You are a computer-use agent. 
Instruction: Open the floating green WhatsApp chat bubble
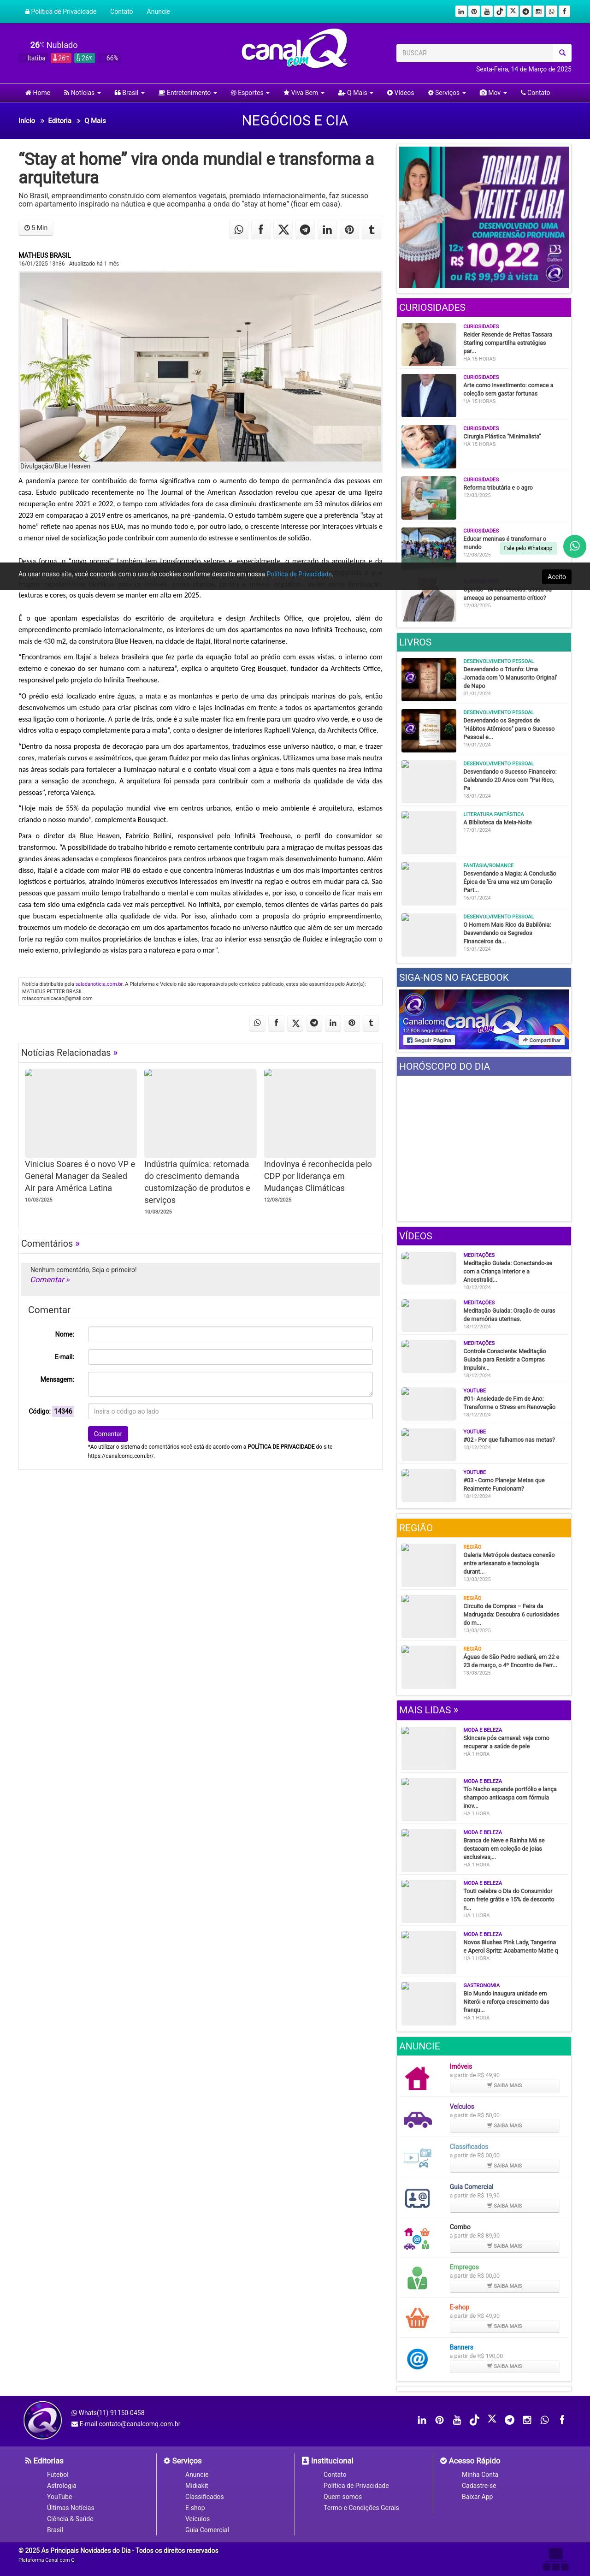click(574, 546)
